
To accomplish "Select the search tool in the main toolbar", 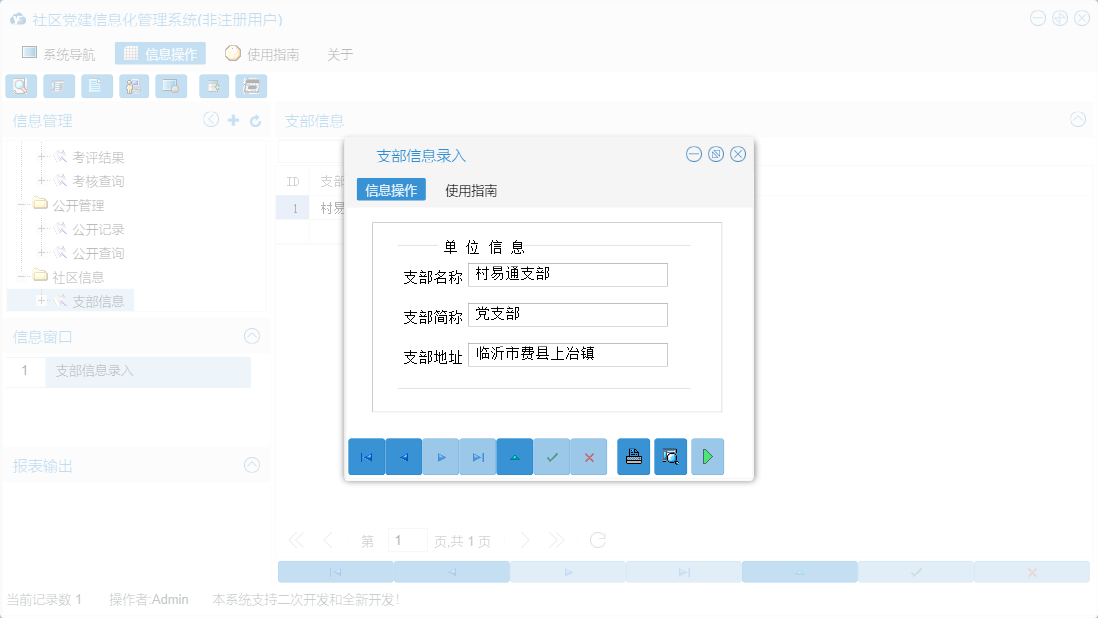I will tap(21, 86).
